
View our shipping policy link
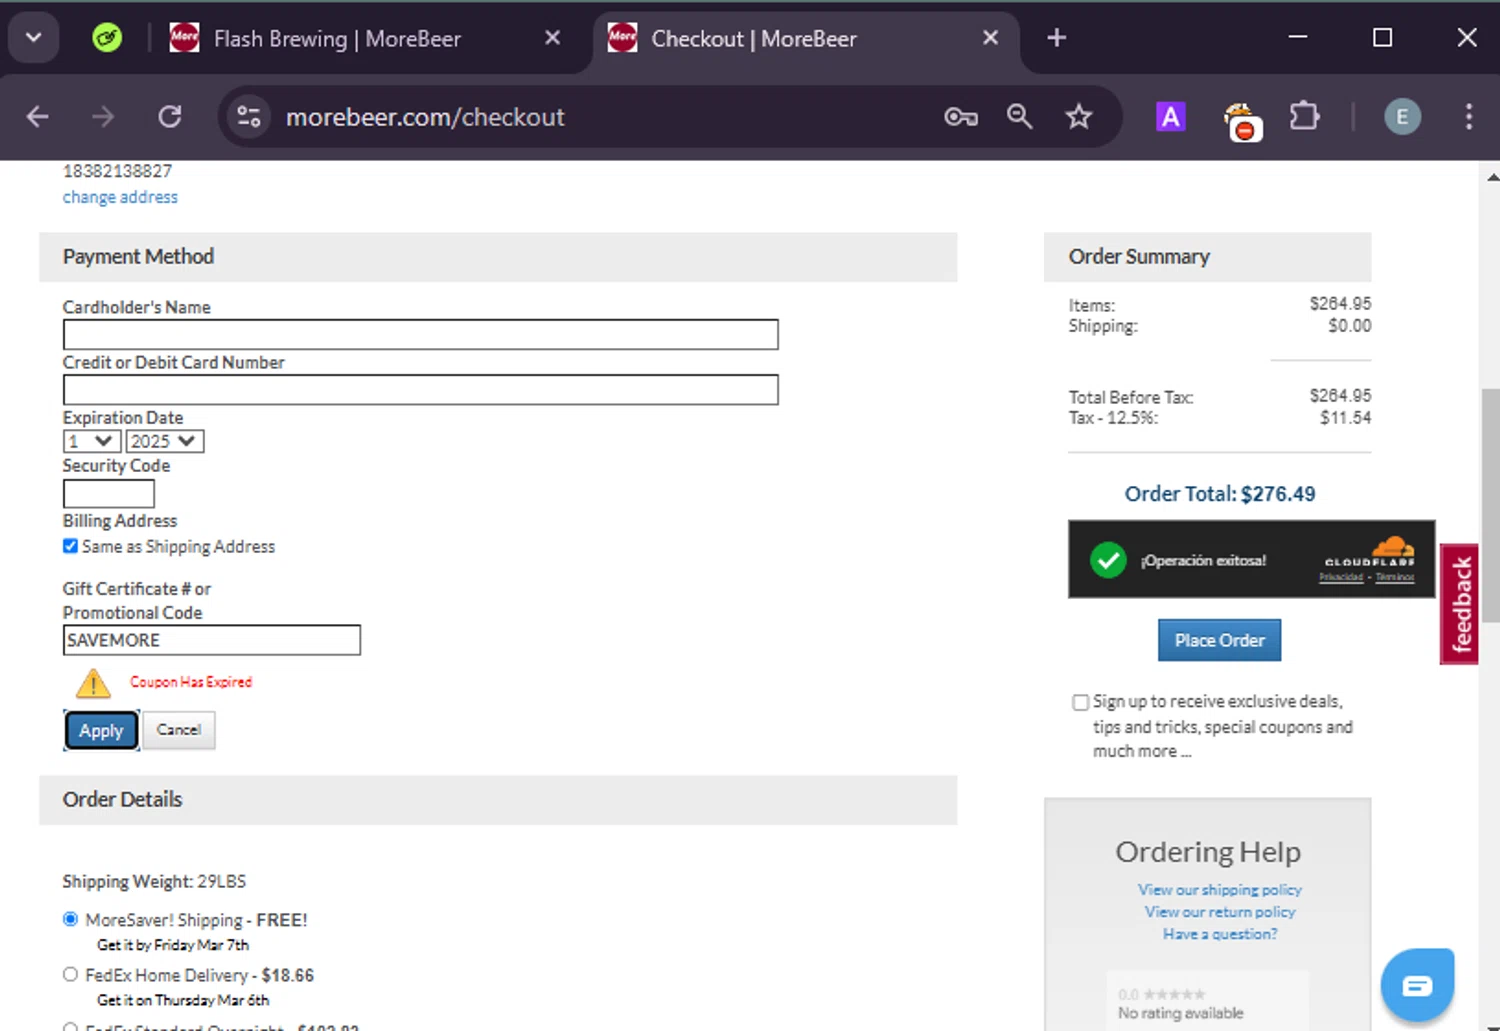tap(1219, 889)
